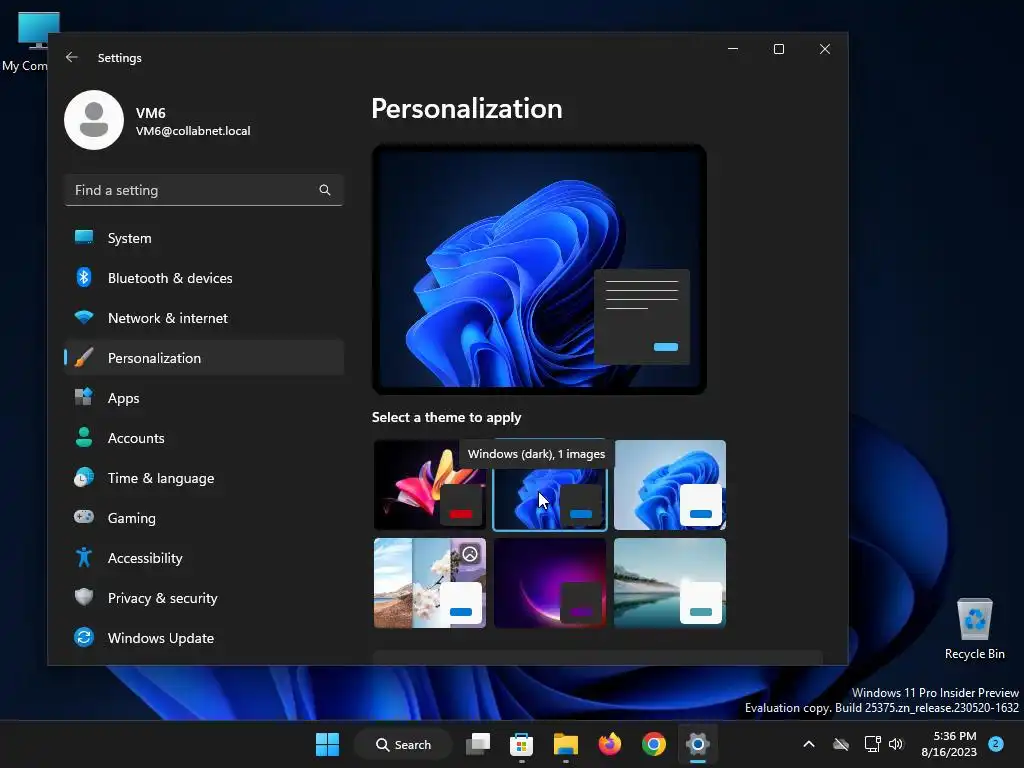Image resolution: width=1024 pixels, height=768 pixels.
Task: Click the large desktop preview image
Action: pos(539,269)
